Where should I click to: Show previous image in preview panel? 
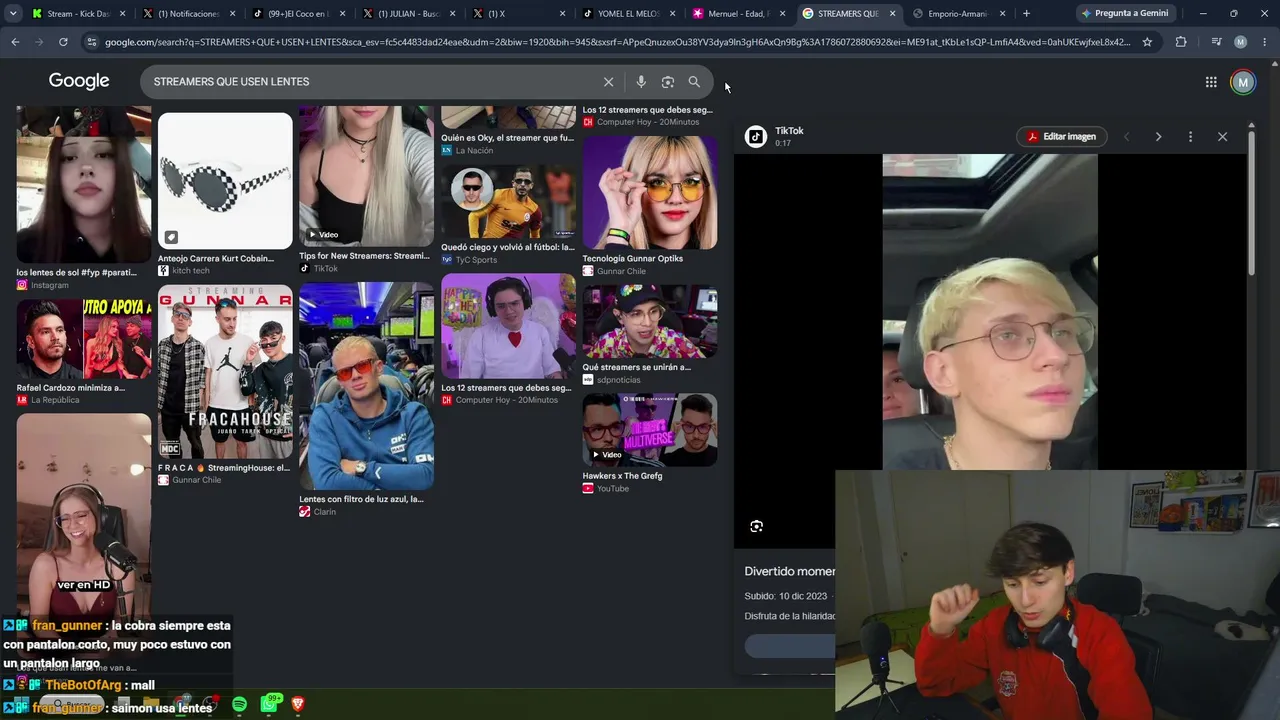[1126, 137]
